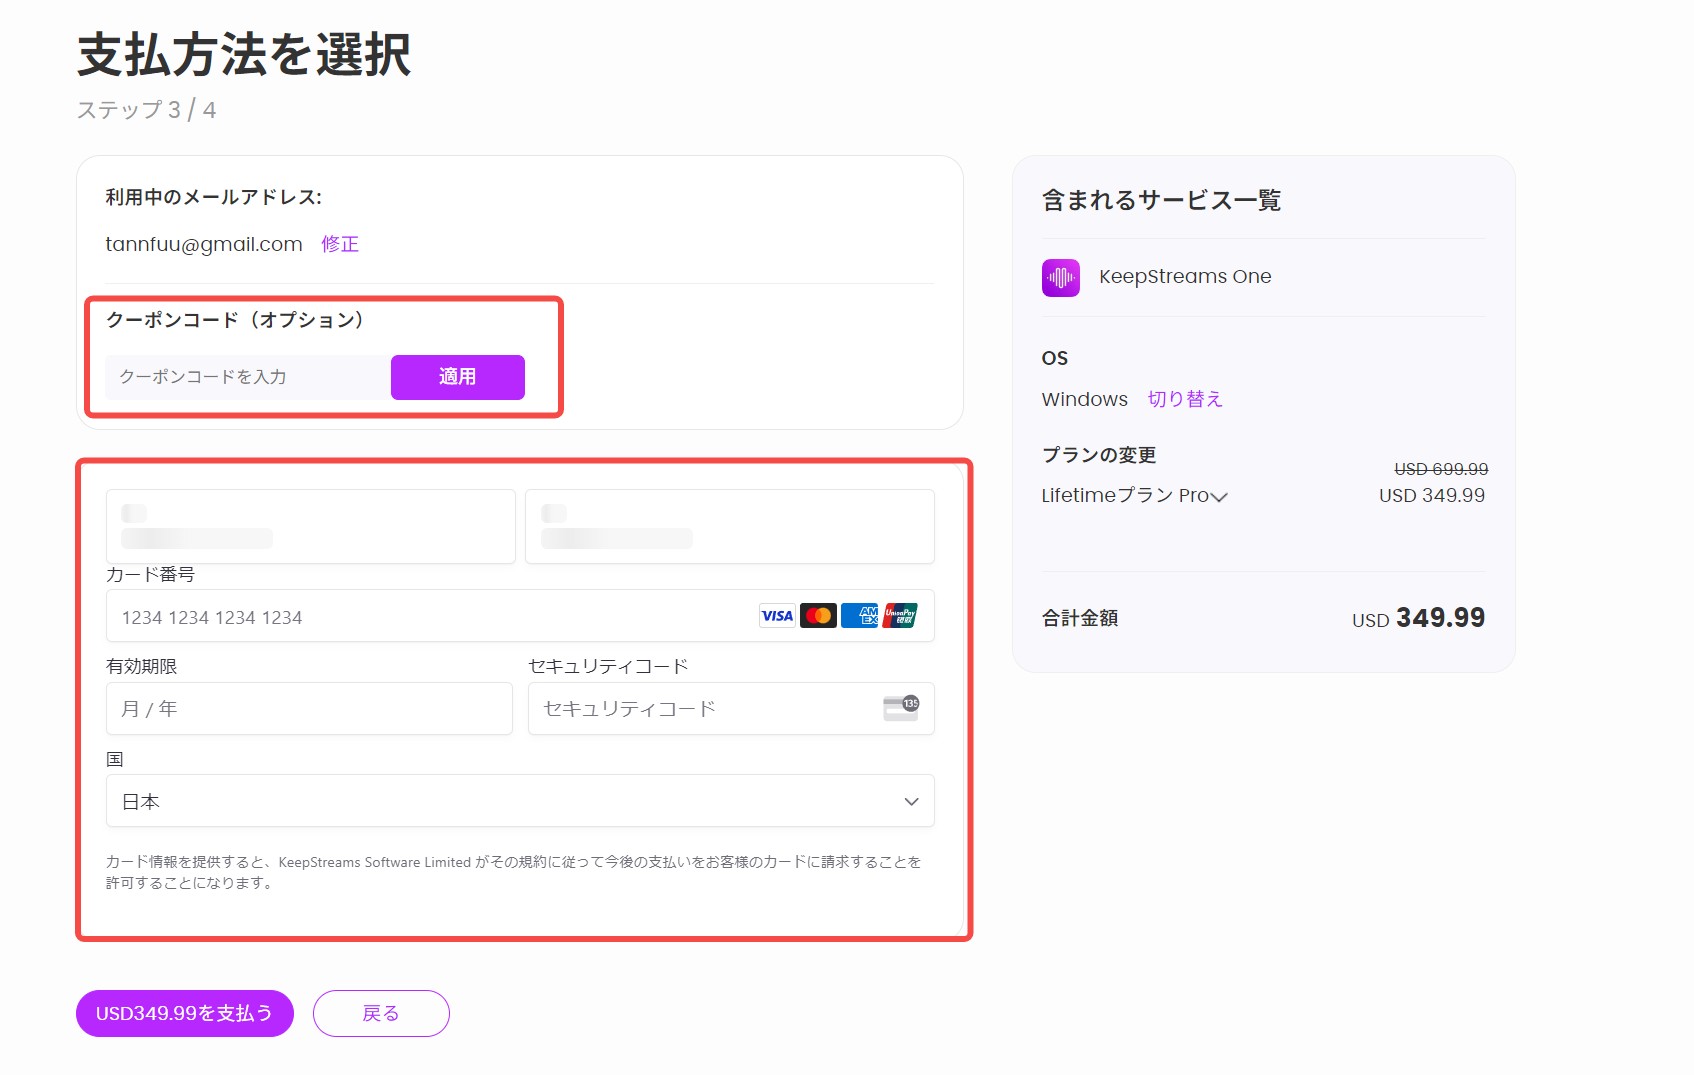
Task: Click the American Express logo
Action: 859,616
